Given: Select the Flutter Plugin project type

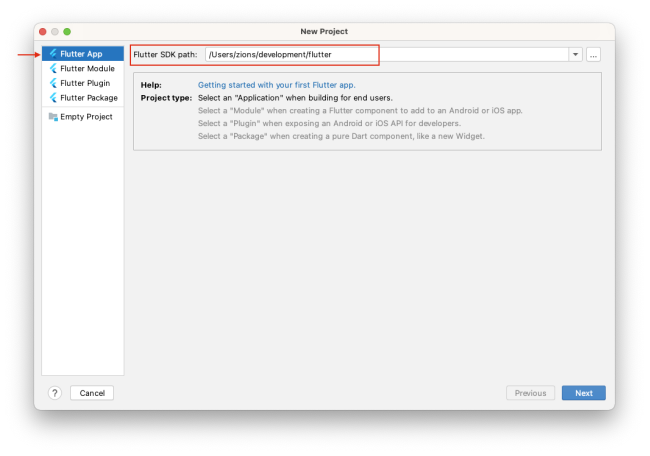Looking at the screenshot, I should pos(82,83).
